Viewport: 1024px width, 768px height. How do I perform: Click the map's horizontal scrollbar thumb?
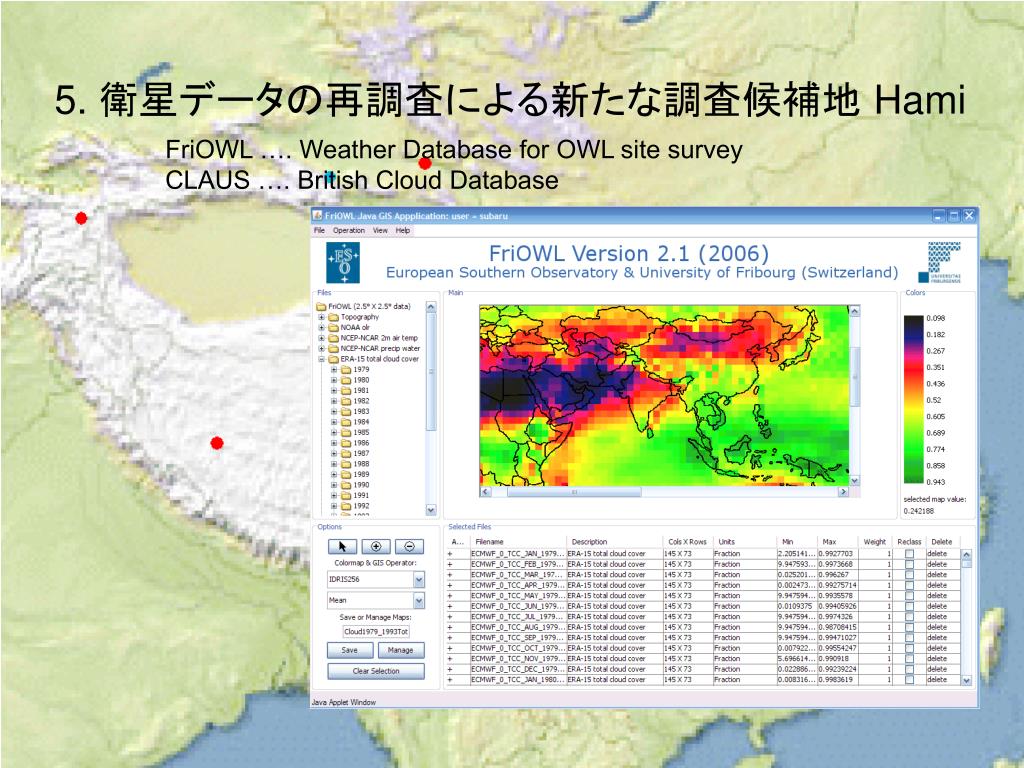pos(575,492)
